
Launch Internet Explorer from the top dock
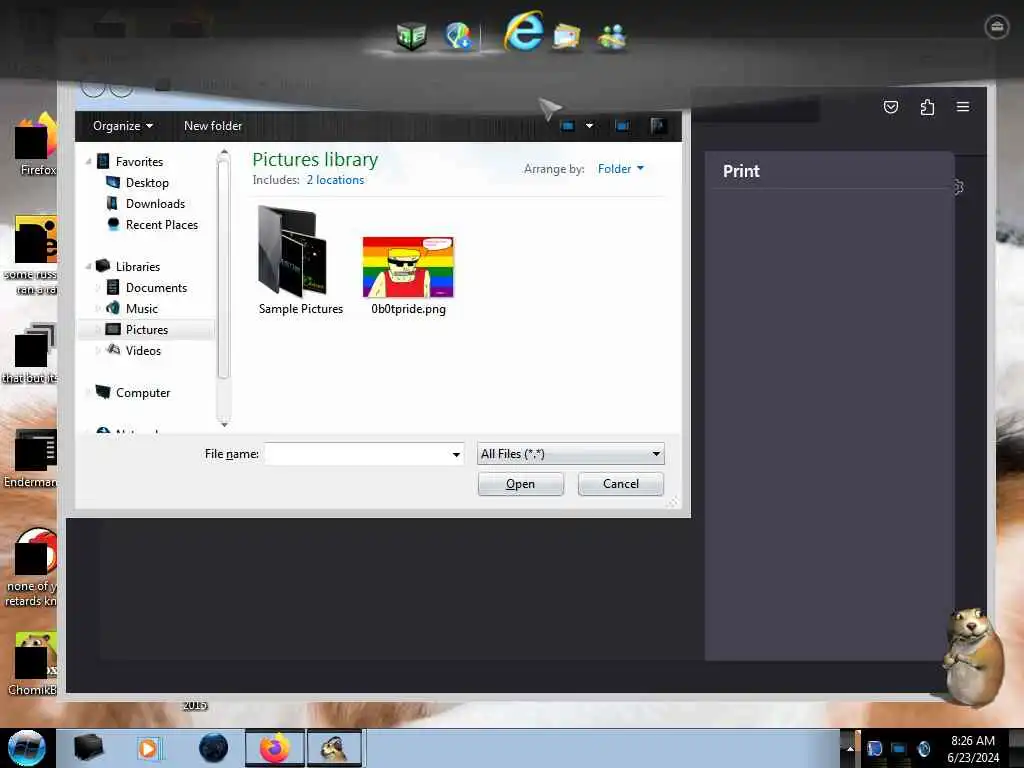tap(524, 31)
